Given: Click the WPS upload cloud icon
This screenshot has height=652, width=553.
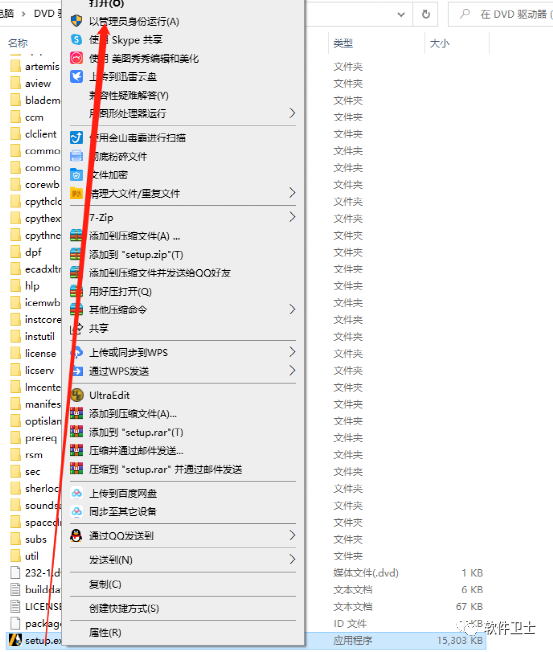Looking at the screenshot, I should coord(77,353).
